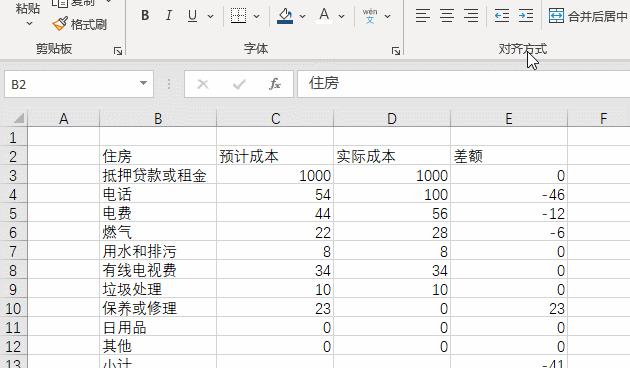Click the 格式刷 format painter

point(80,24)
